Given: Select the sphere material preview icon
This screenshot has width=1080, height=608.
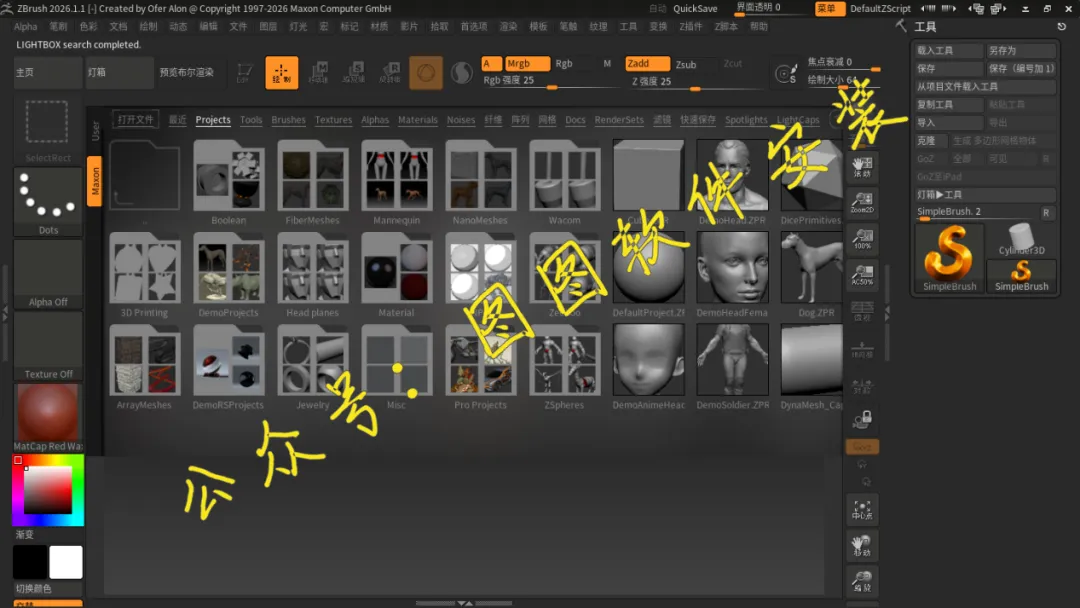Looking at the screenshot, I should pos(426,72).
